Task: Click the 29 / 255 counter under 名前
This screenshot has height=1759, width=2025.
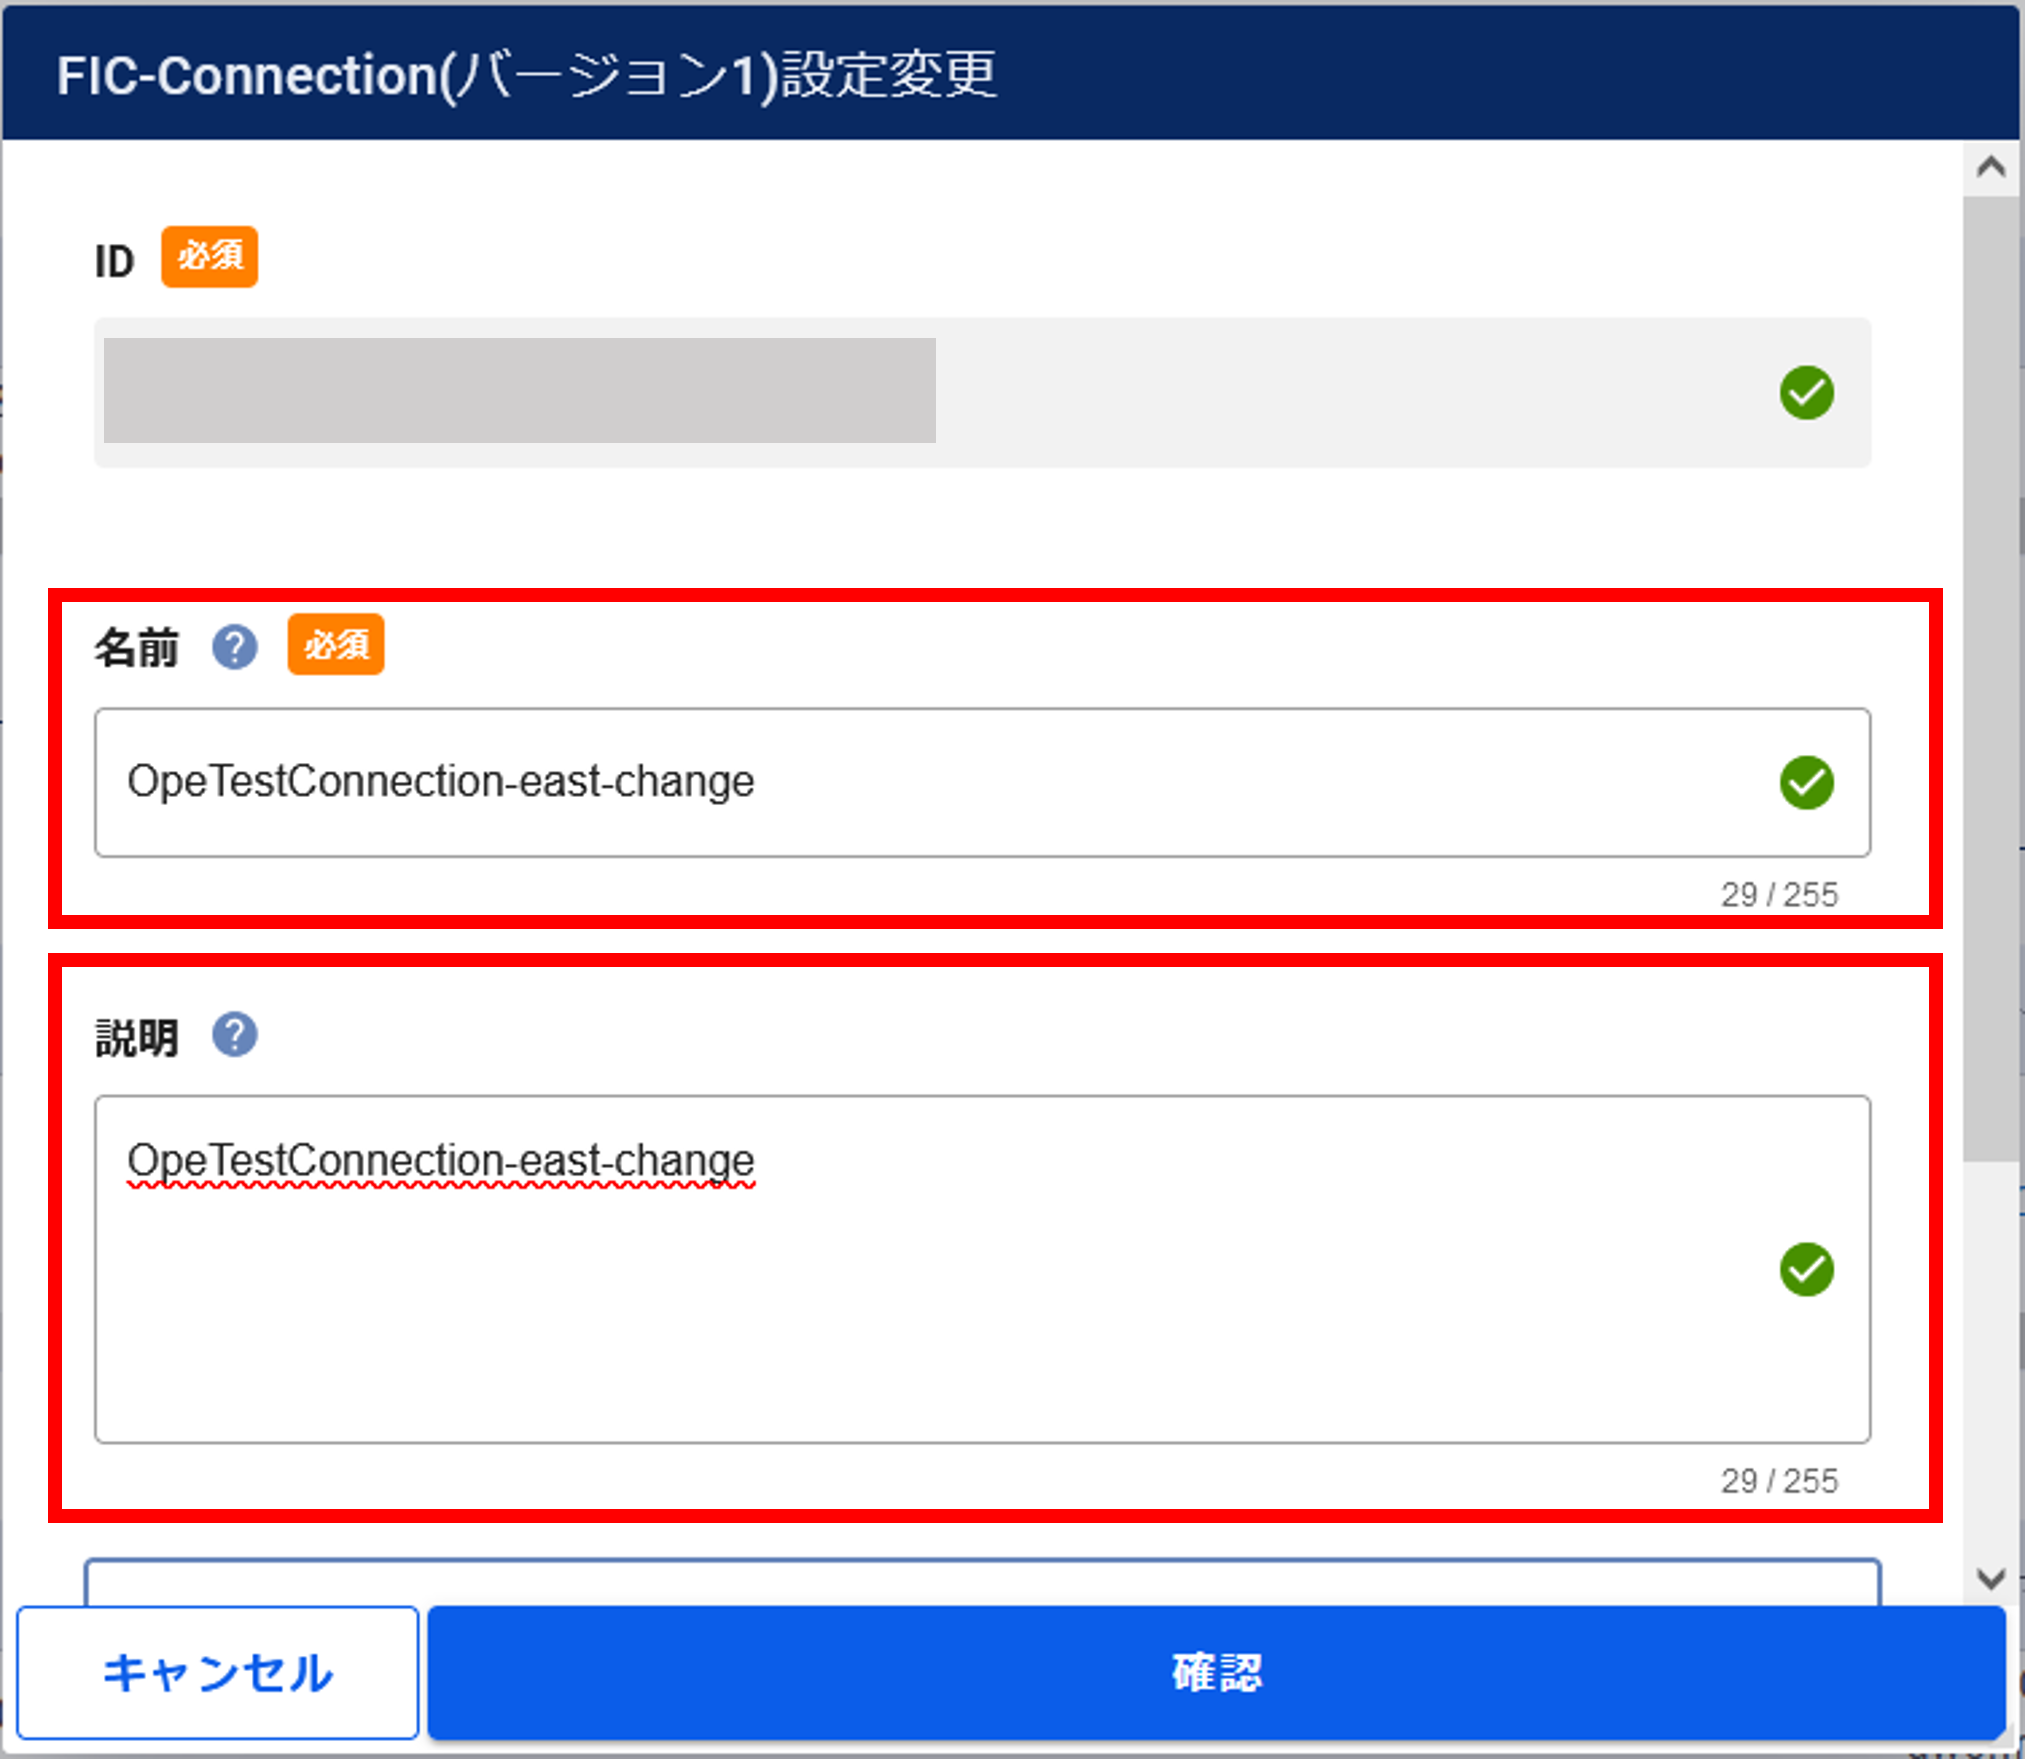Action: (x=1778, y=894)
